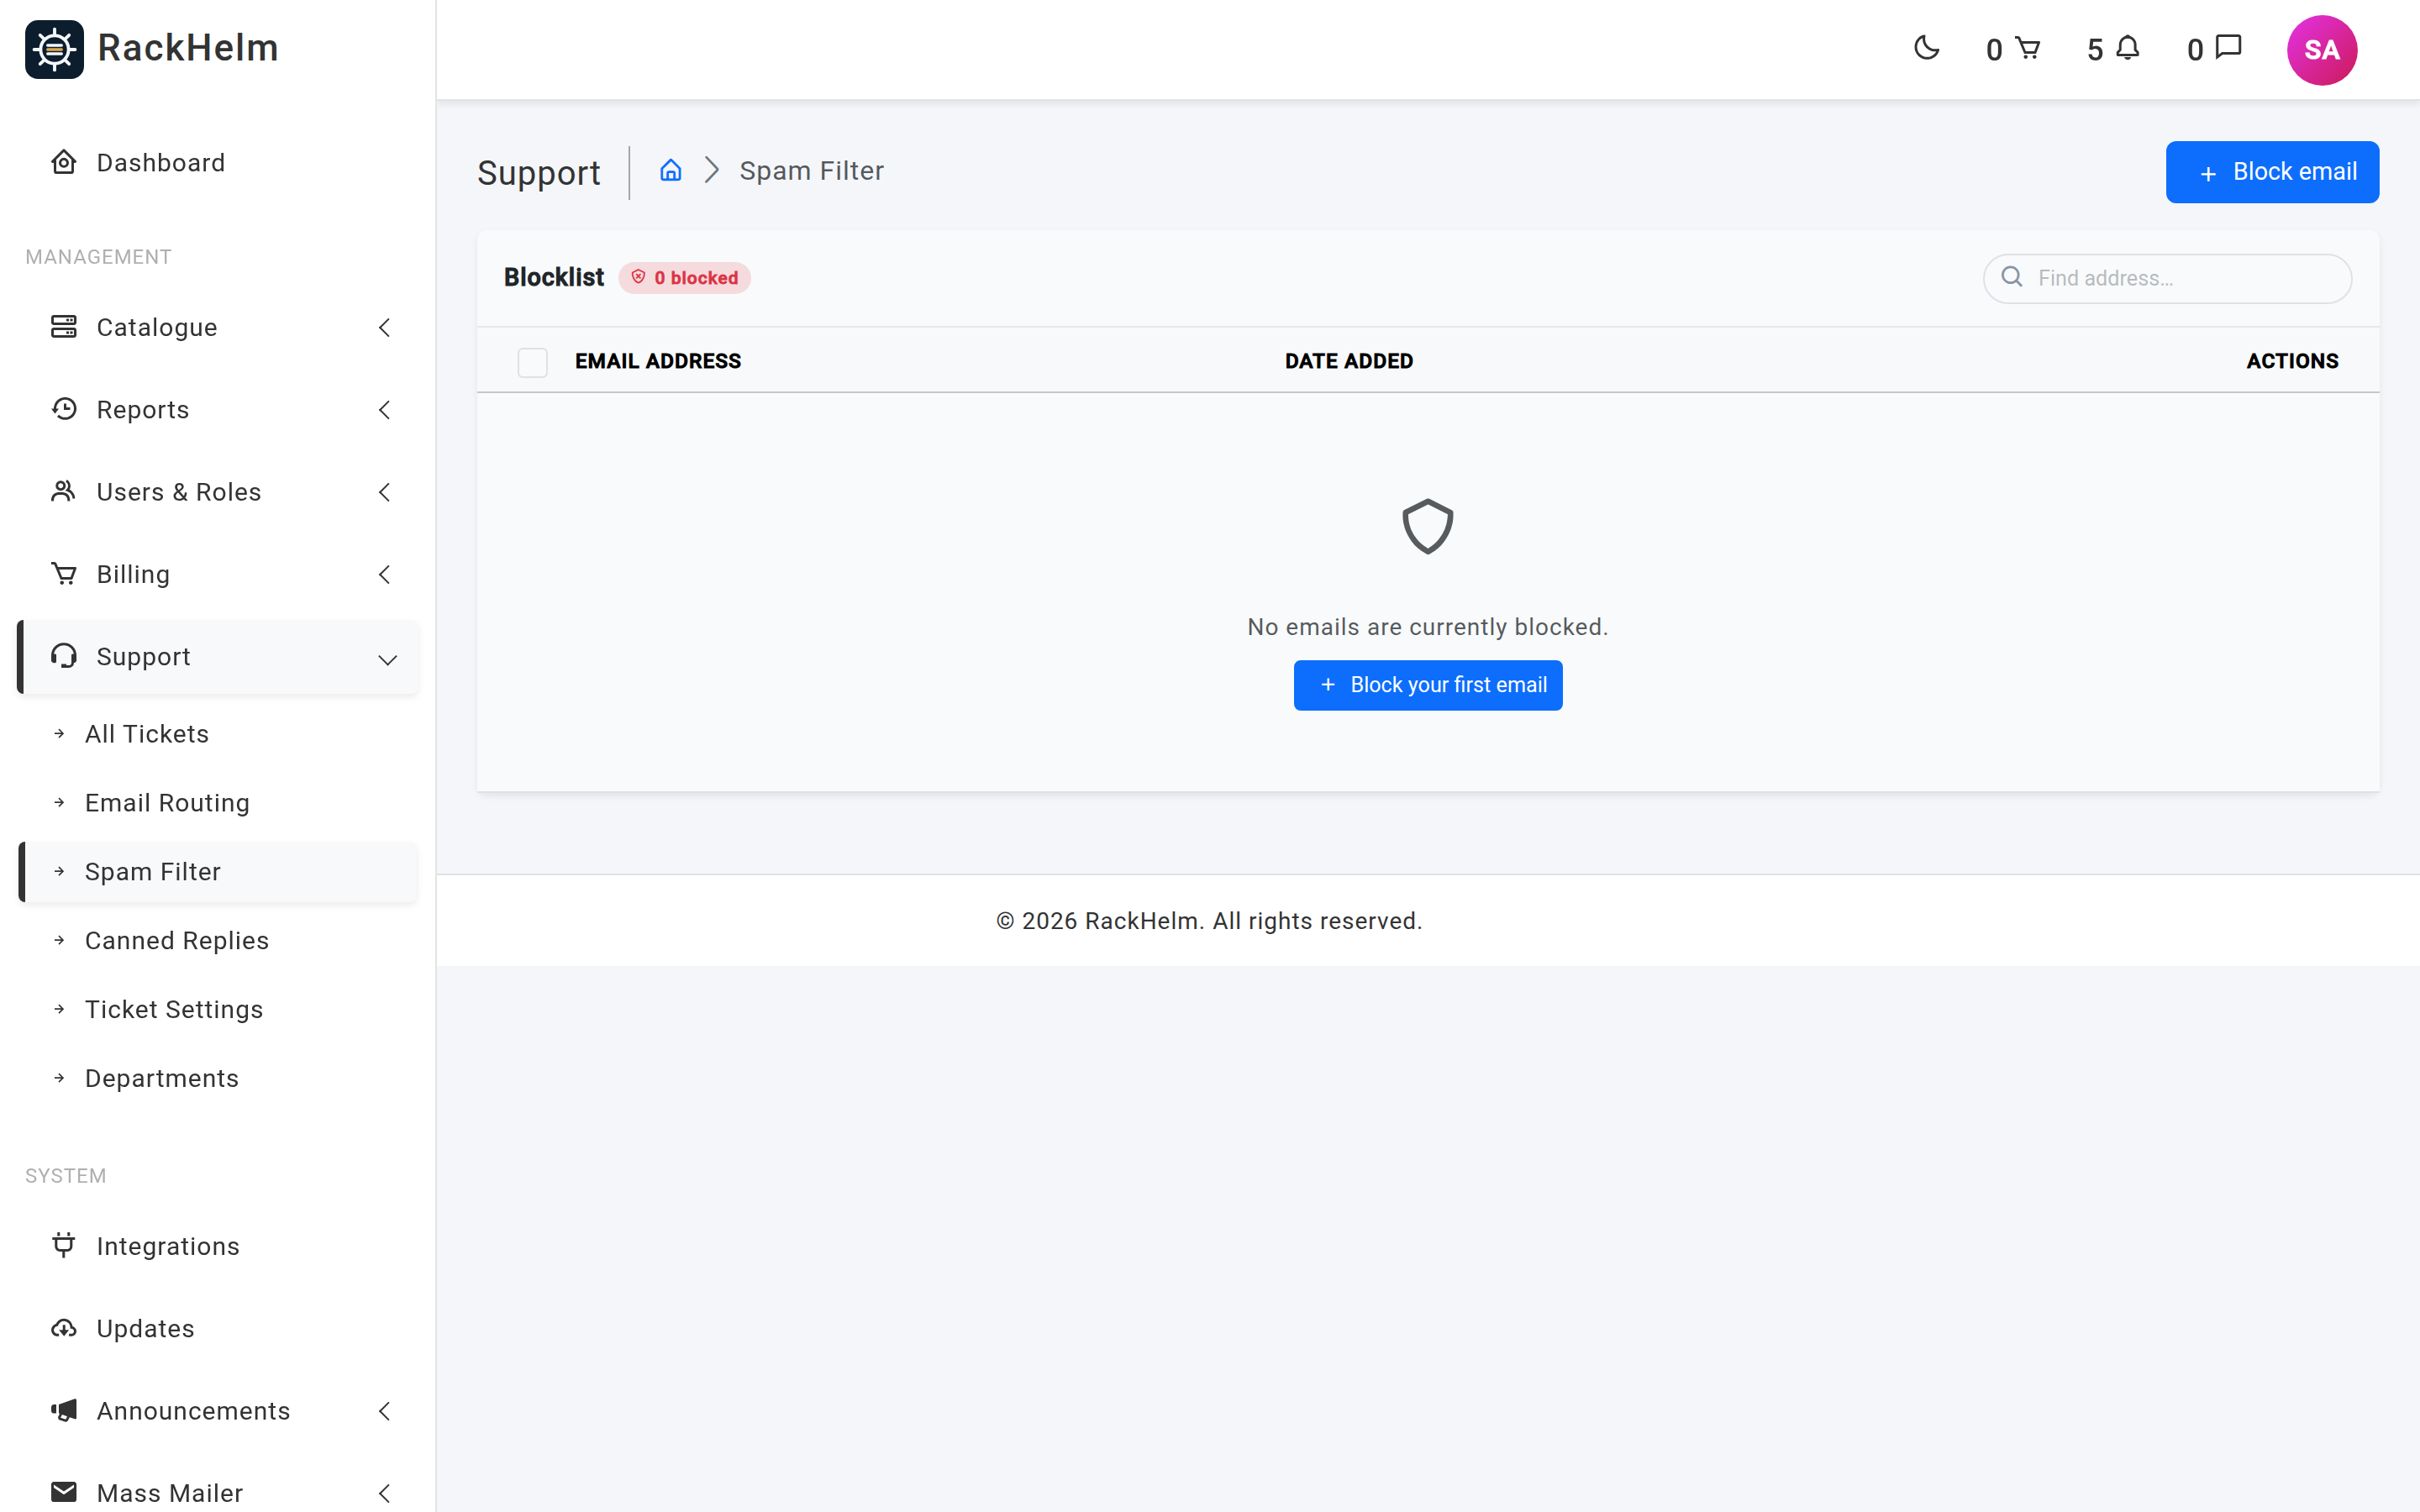Click the search magnifier icon in Find address
Viewport: 2420px width, 1512px height.
[x=2012, y=277]
